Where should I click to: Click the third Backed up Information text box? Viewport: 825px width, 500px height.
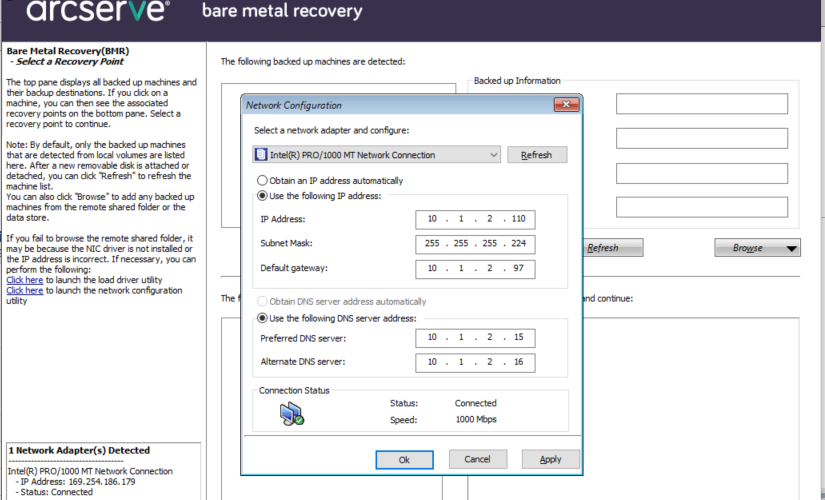(x=702, y=173)
